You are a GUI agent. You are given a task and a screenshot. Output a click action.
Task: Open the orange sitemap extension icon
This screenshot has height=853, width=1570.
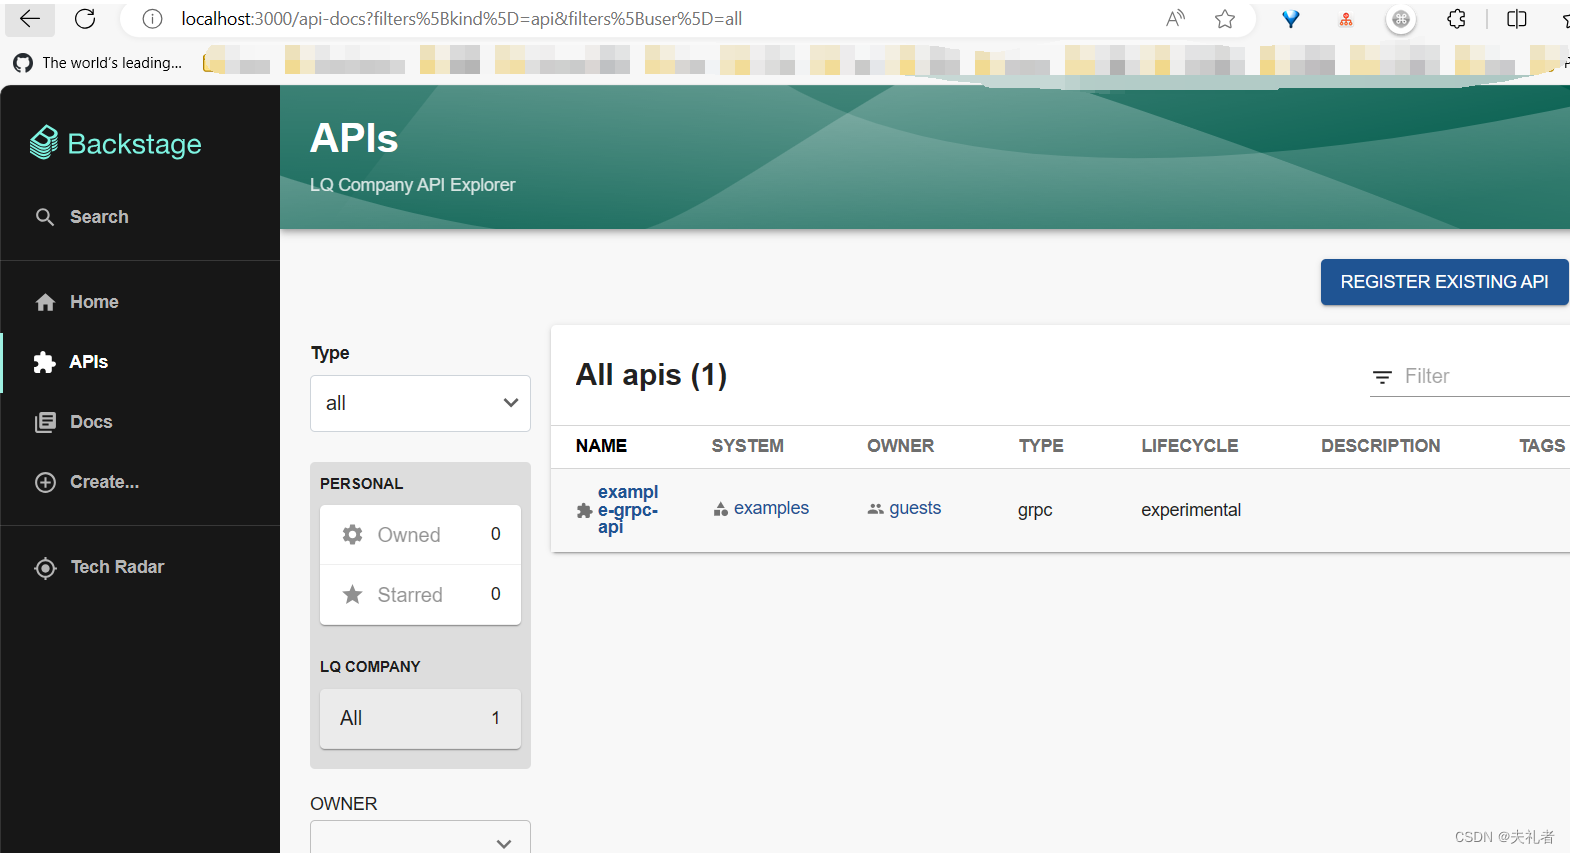click(1346, 19)
